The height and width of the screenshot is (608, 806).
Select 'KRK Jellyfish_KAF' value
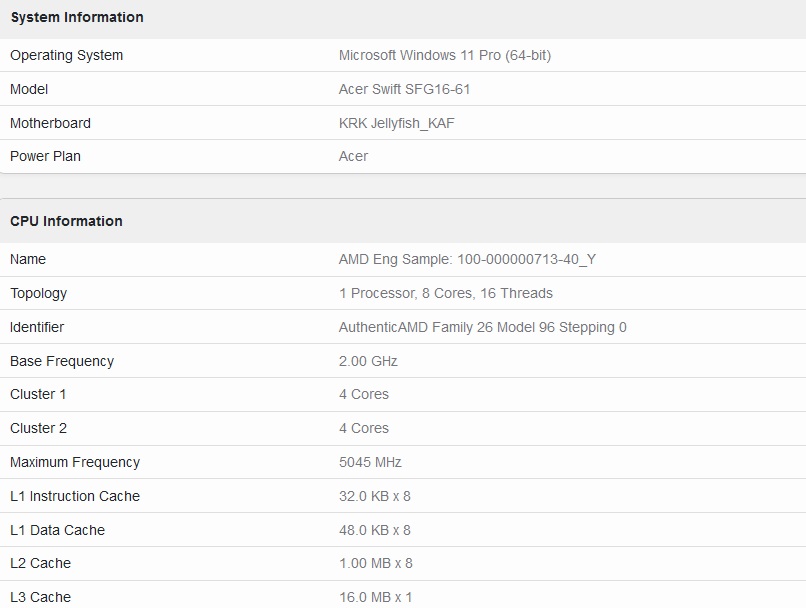click(x=396, y=123)
